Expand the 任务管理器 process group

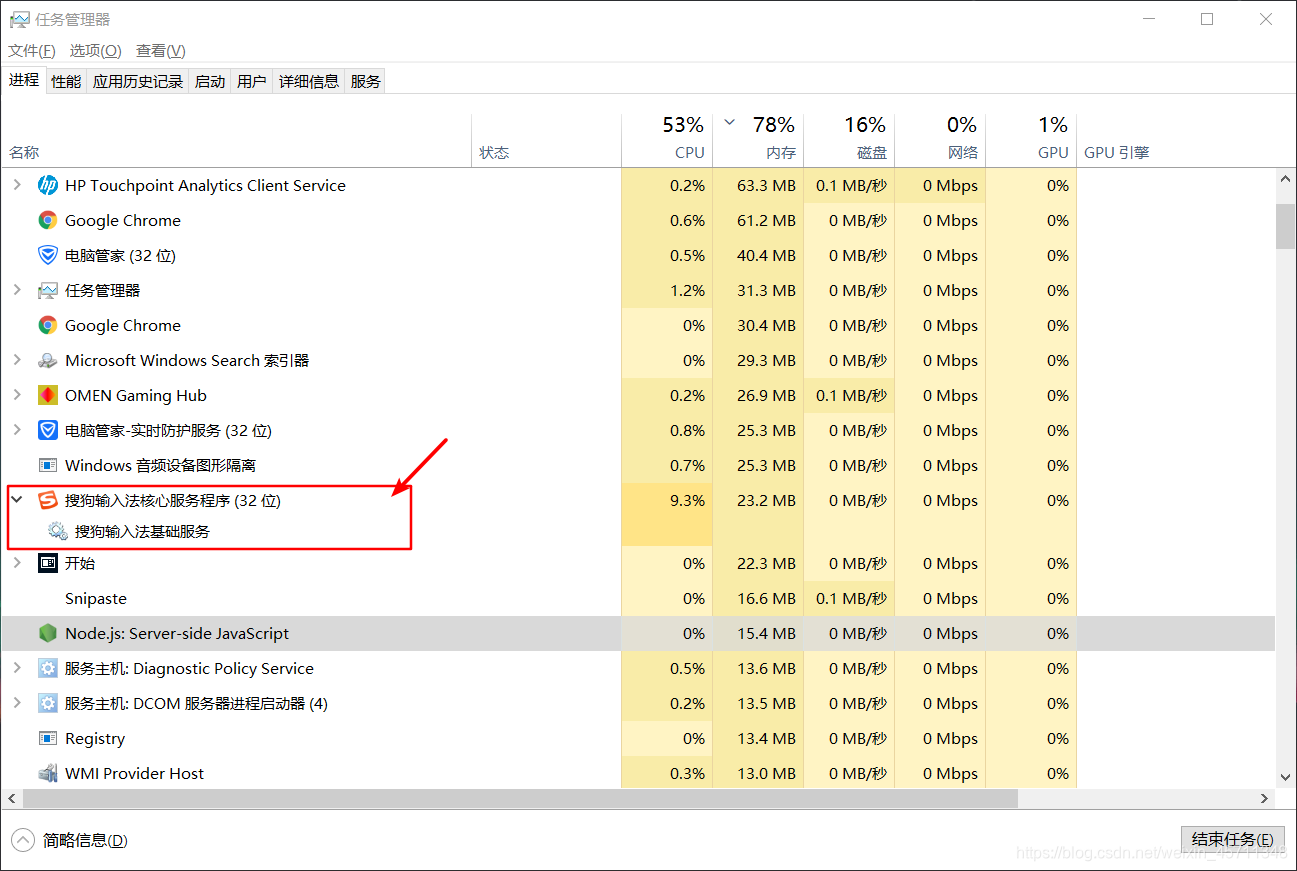click(17, 290)
